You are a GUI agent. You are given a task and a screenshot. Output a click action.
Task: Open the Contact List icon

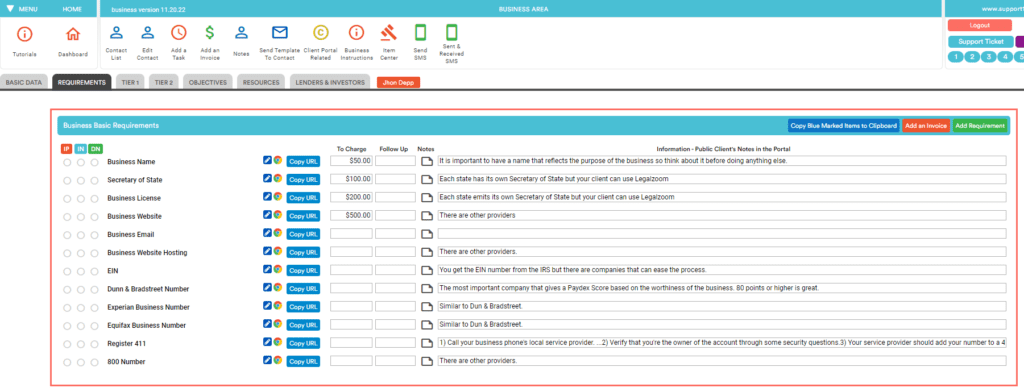pyautogui.click(x=116, y=33)
